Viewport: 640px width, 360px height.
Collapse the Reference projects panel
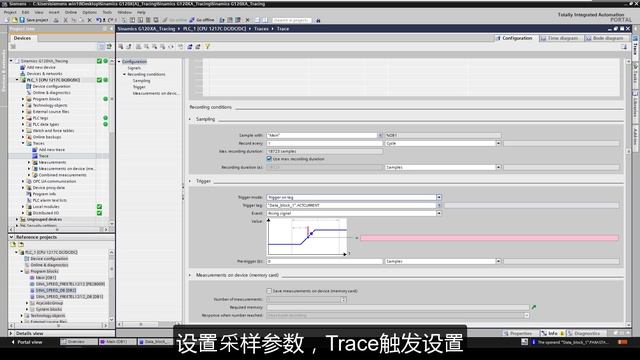[x=11, y=237]
